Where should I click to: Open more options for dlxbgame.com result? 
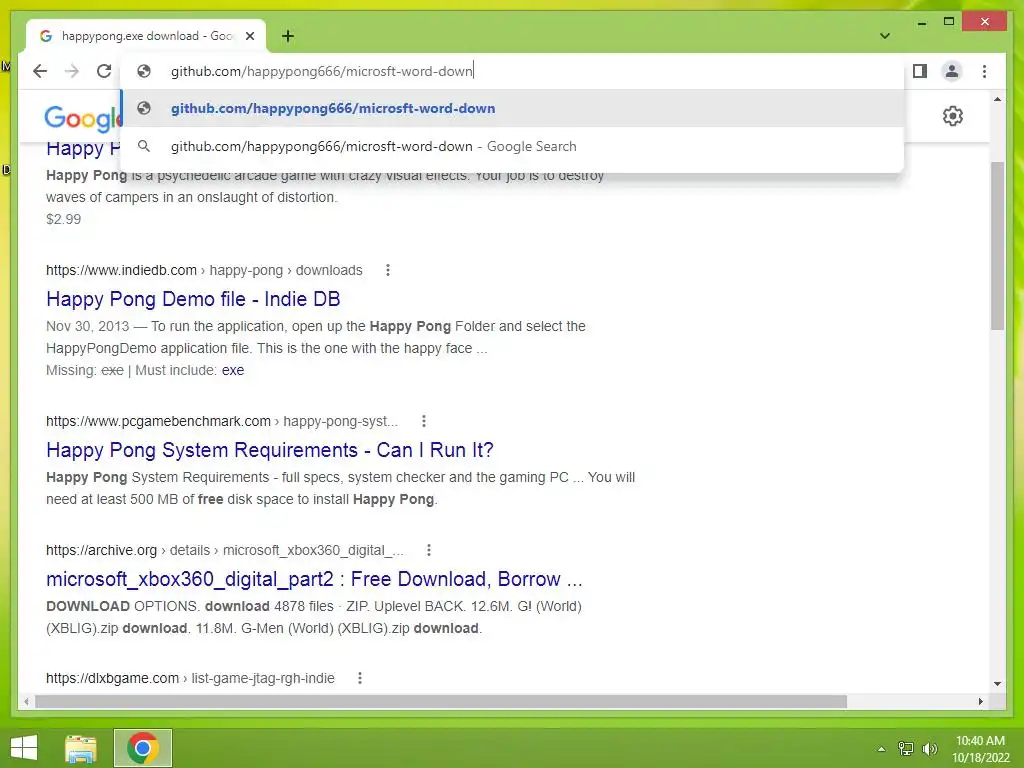click(360, 679)
